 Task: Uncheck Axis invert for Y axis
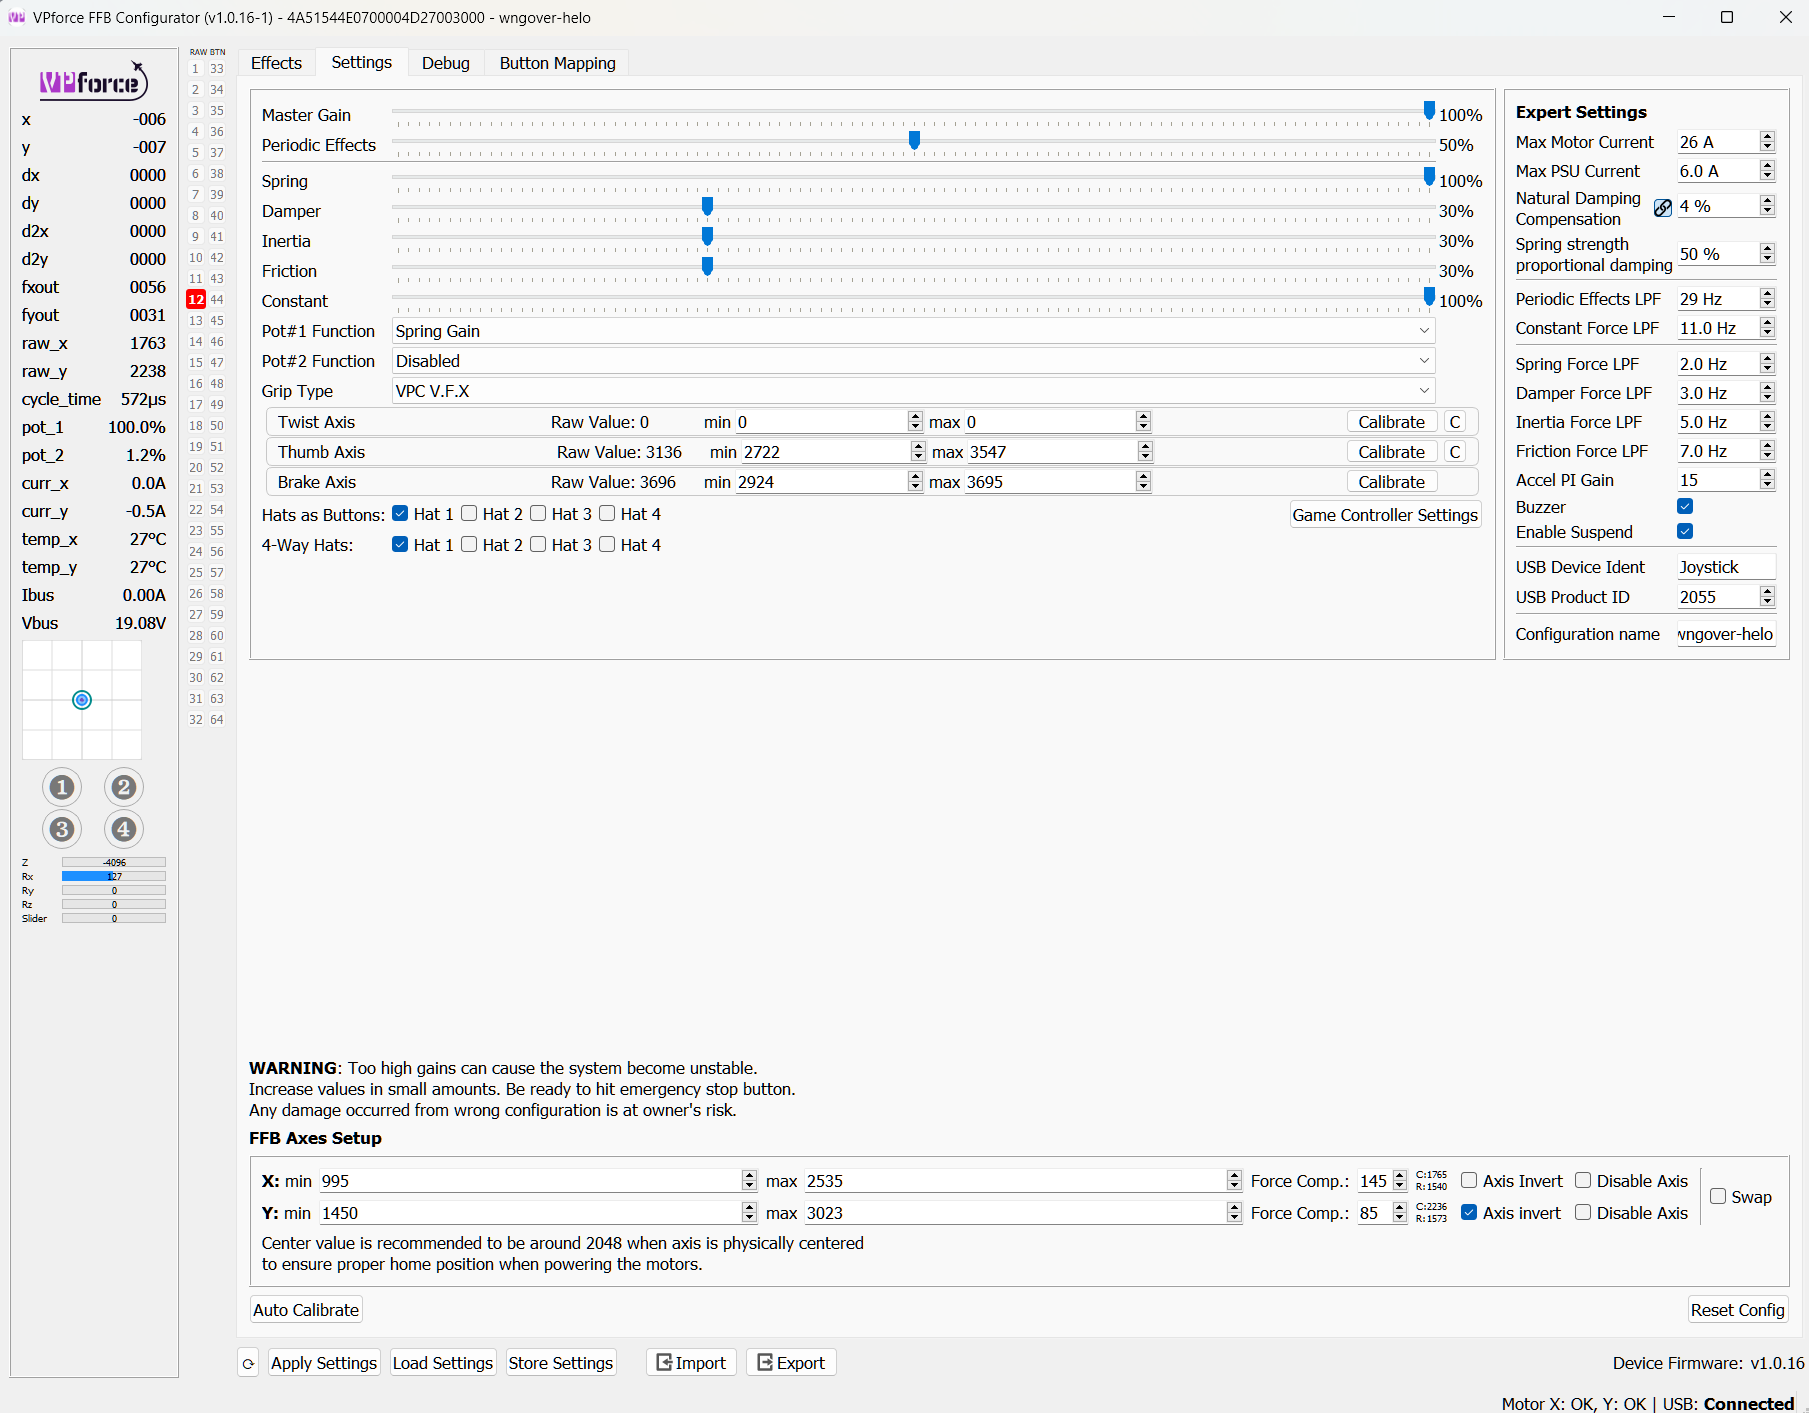(x=1469, y=1213)
